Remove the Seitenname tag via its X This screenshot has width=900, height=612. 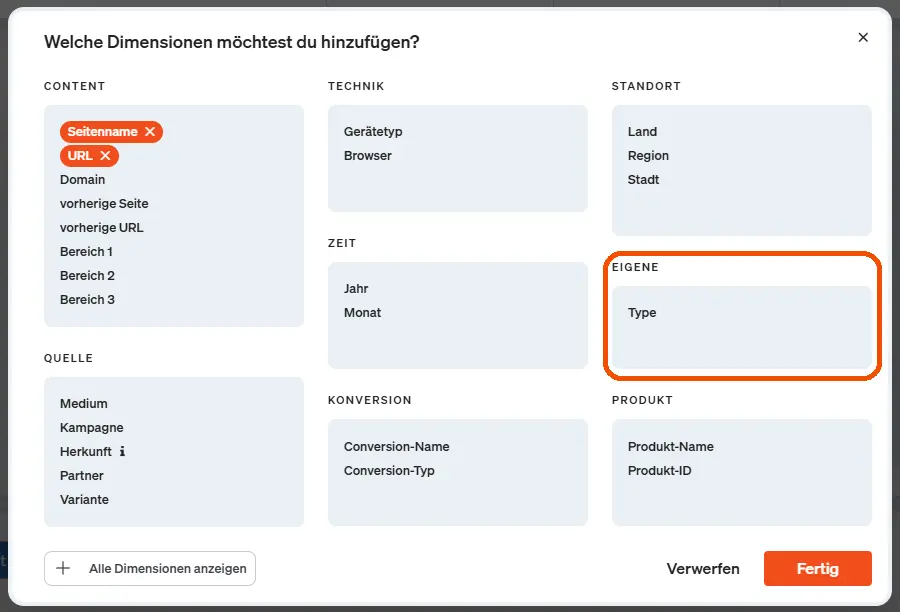(x=150, y=132)
